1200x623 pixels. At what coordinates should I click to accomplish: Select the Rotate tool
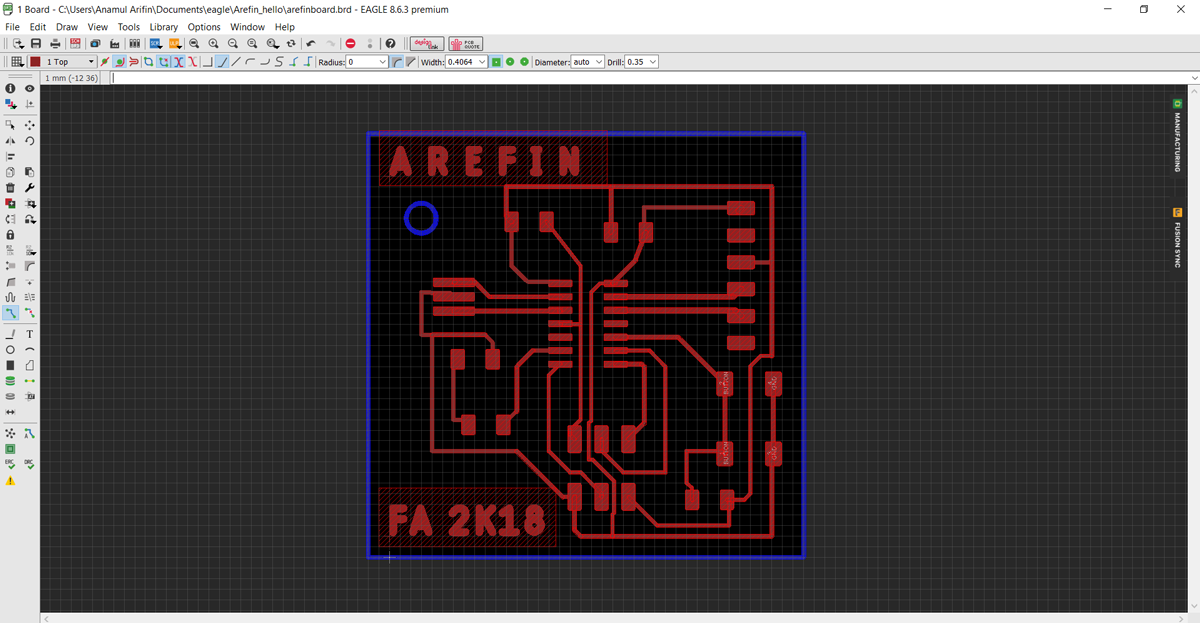pyautogui.click(x=30, y=141)
